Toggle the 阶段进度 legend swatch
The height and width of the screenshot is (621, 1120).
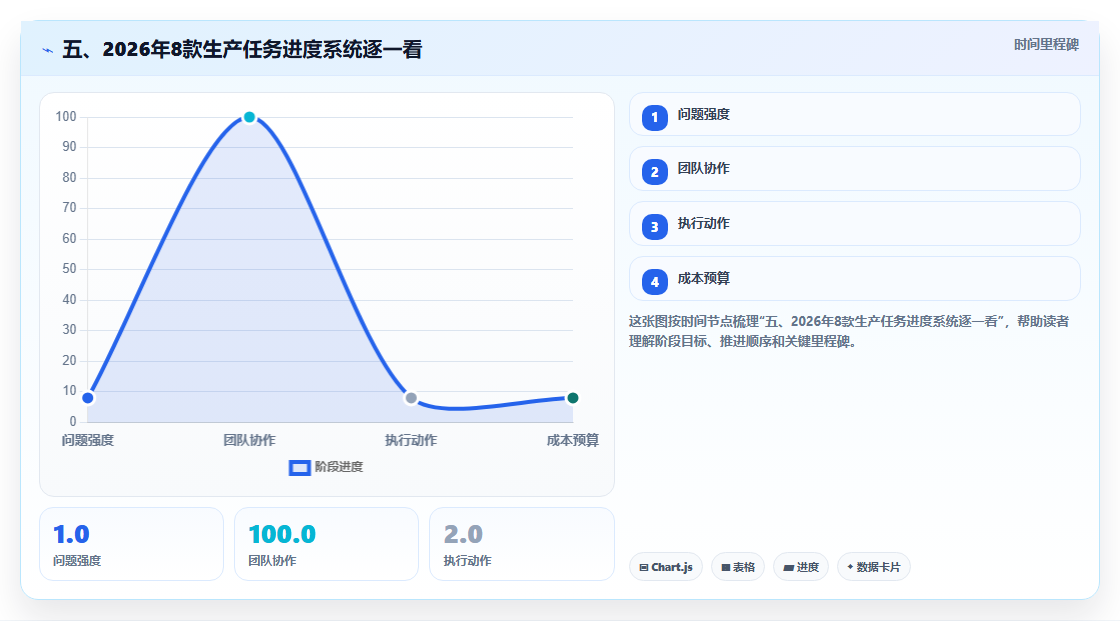[x=299, y=468]
